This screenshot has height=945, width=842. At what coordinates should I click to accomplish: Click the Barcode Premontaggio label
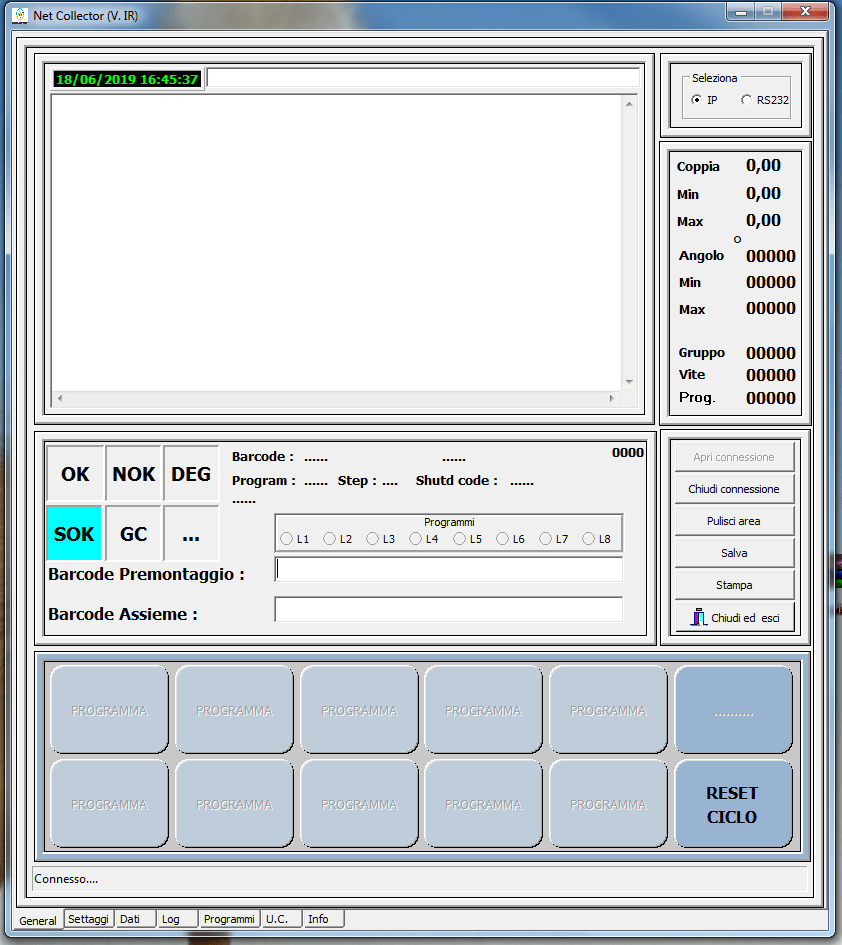pos(146,574)
